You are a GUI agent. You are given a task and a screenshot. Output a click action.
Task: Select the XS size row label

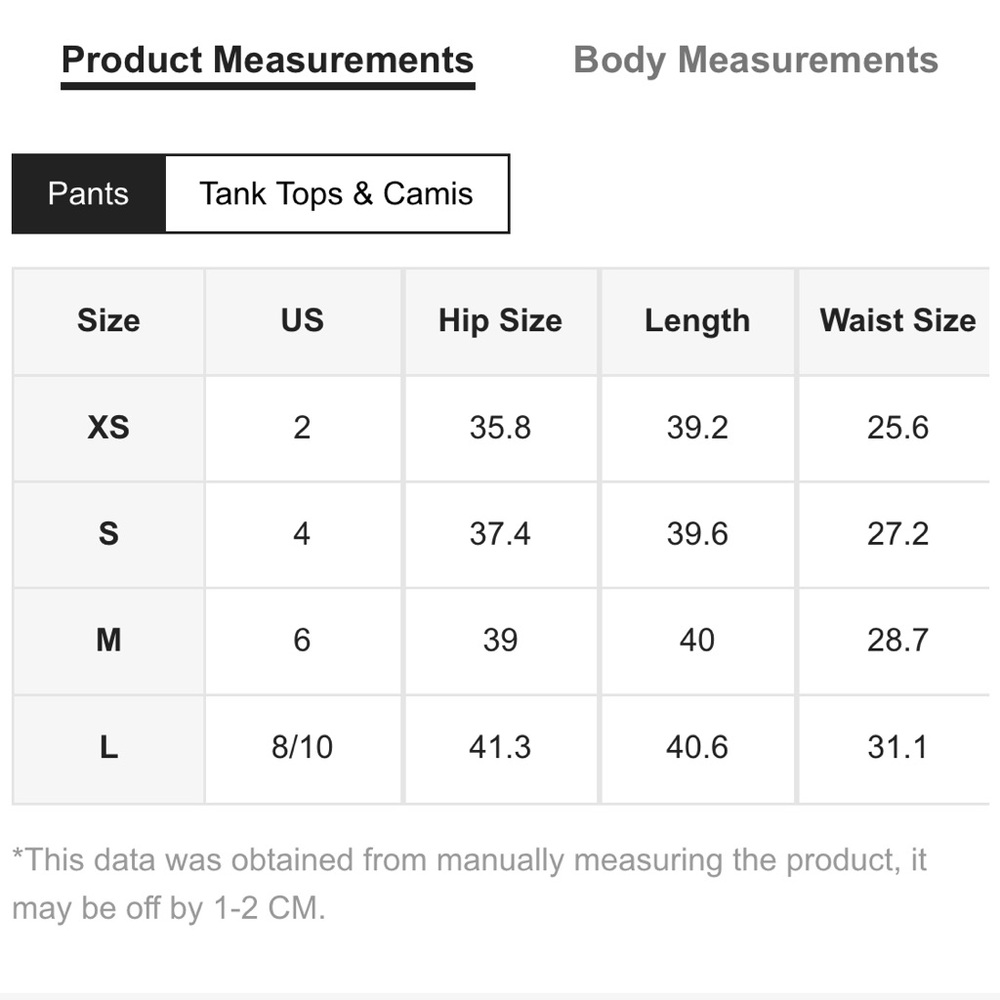point(108,428)
